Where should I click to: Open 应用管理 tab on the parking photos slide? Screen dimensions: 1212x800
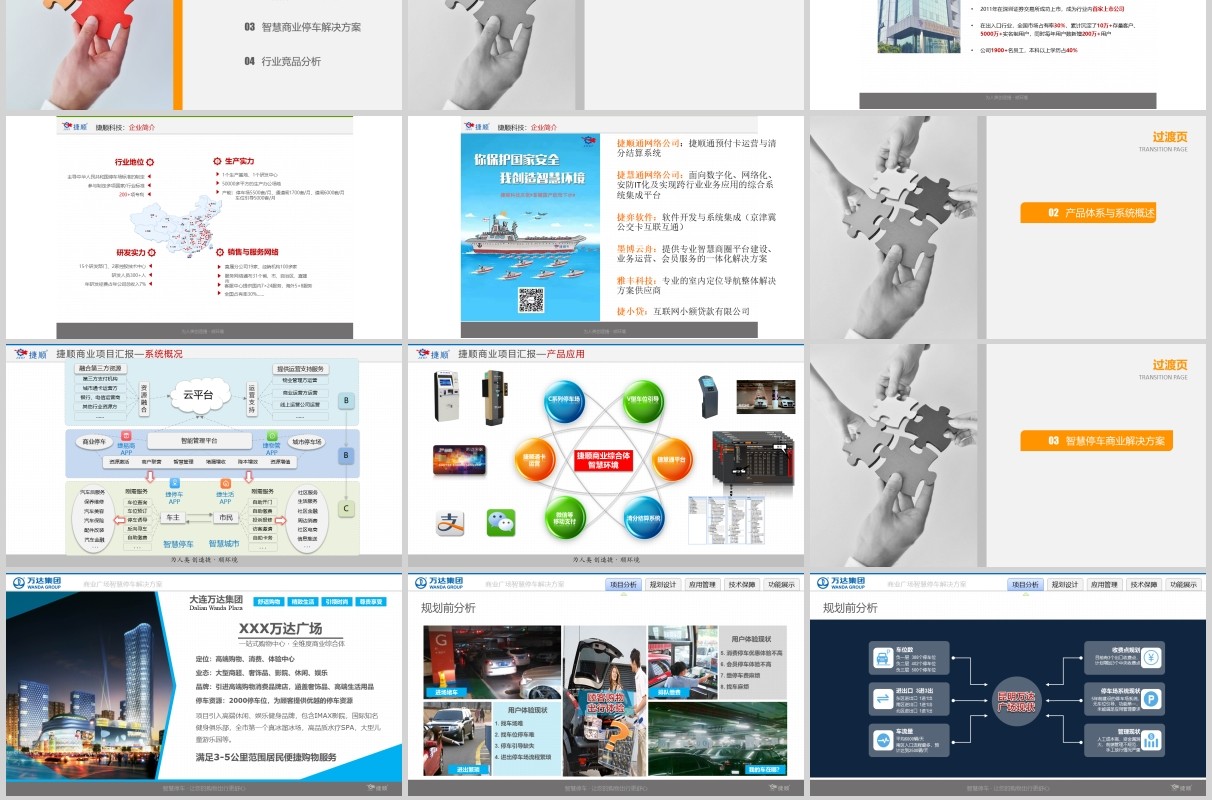(703, 585)
